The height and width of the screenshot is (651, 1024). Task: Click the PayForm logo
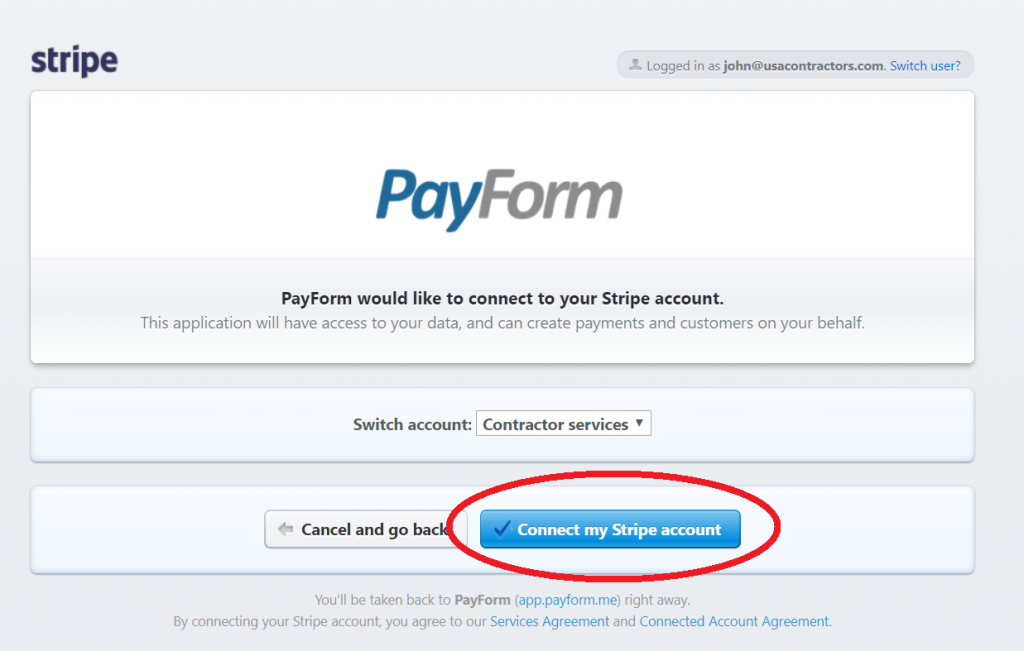(x=500, y=196)
